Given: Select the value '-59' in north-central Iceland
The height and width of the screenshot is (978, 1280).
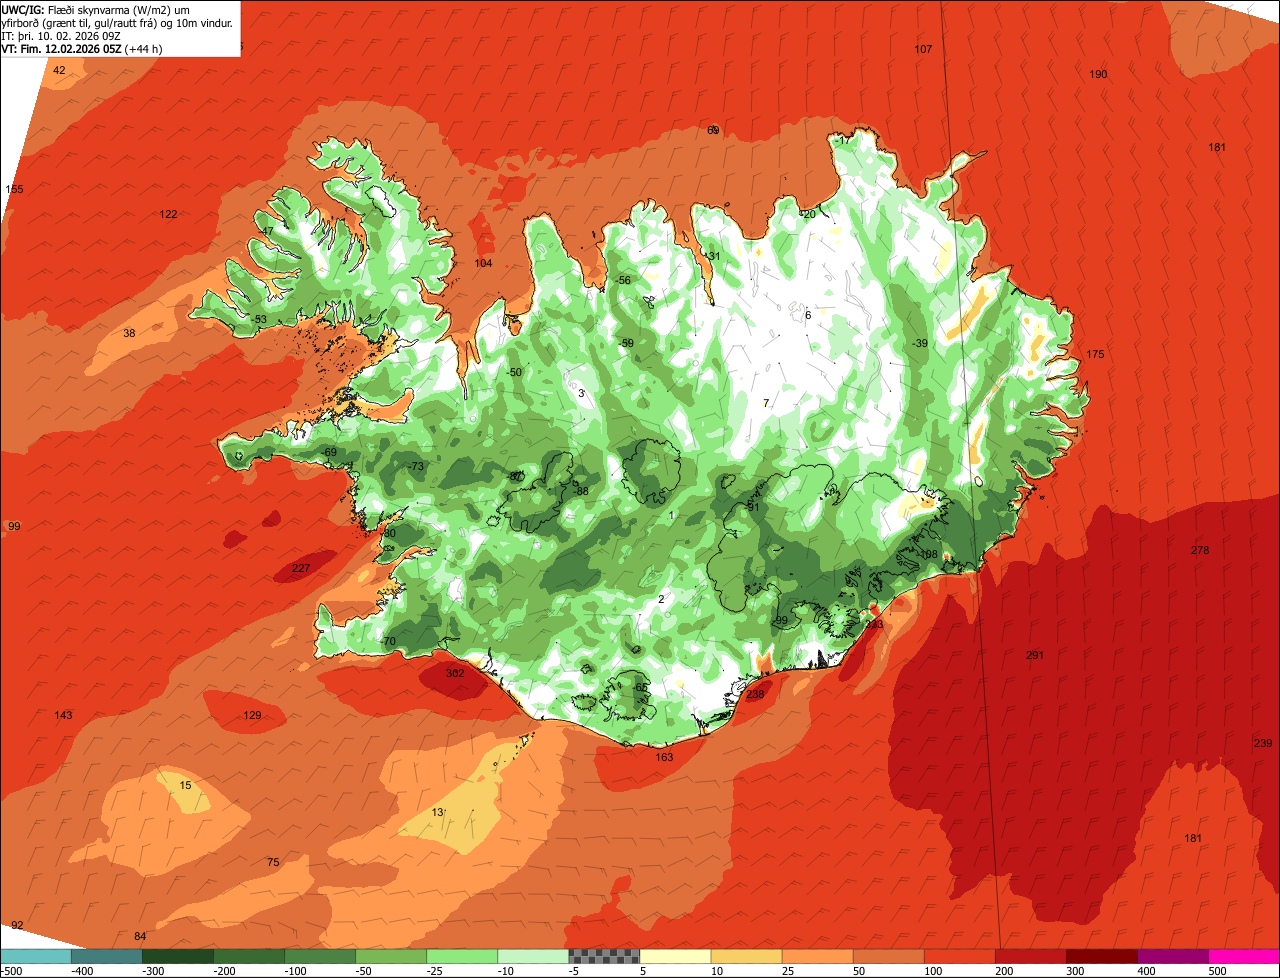Looking at the screenshot, I should [626, 343].
